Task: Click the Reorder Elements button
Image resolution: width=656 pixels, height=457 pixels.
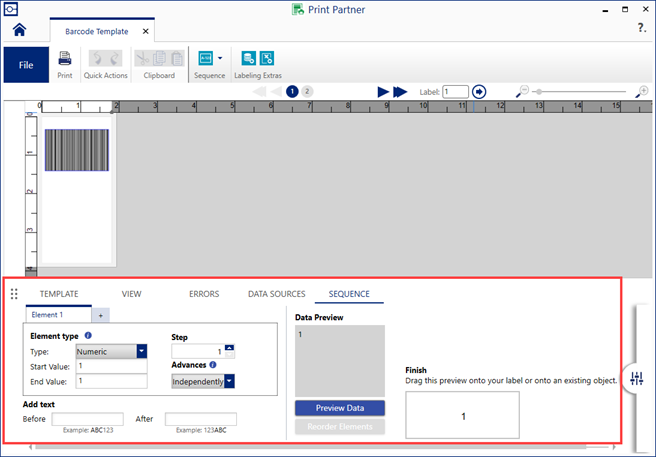Action: point(340,427)
